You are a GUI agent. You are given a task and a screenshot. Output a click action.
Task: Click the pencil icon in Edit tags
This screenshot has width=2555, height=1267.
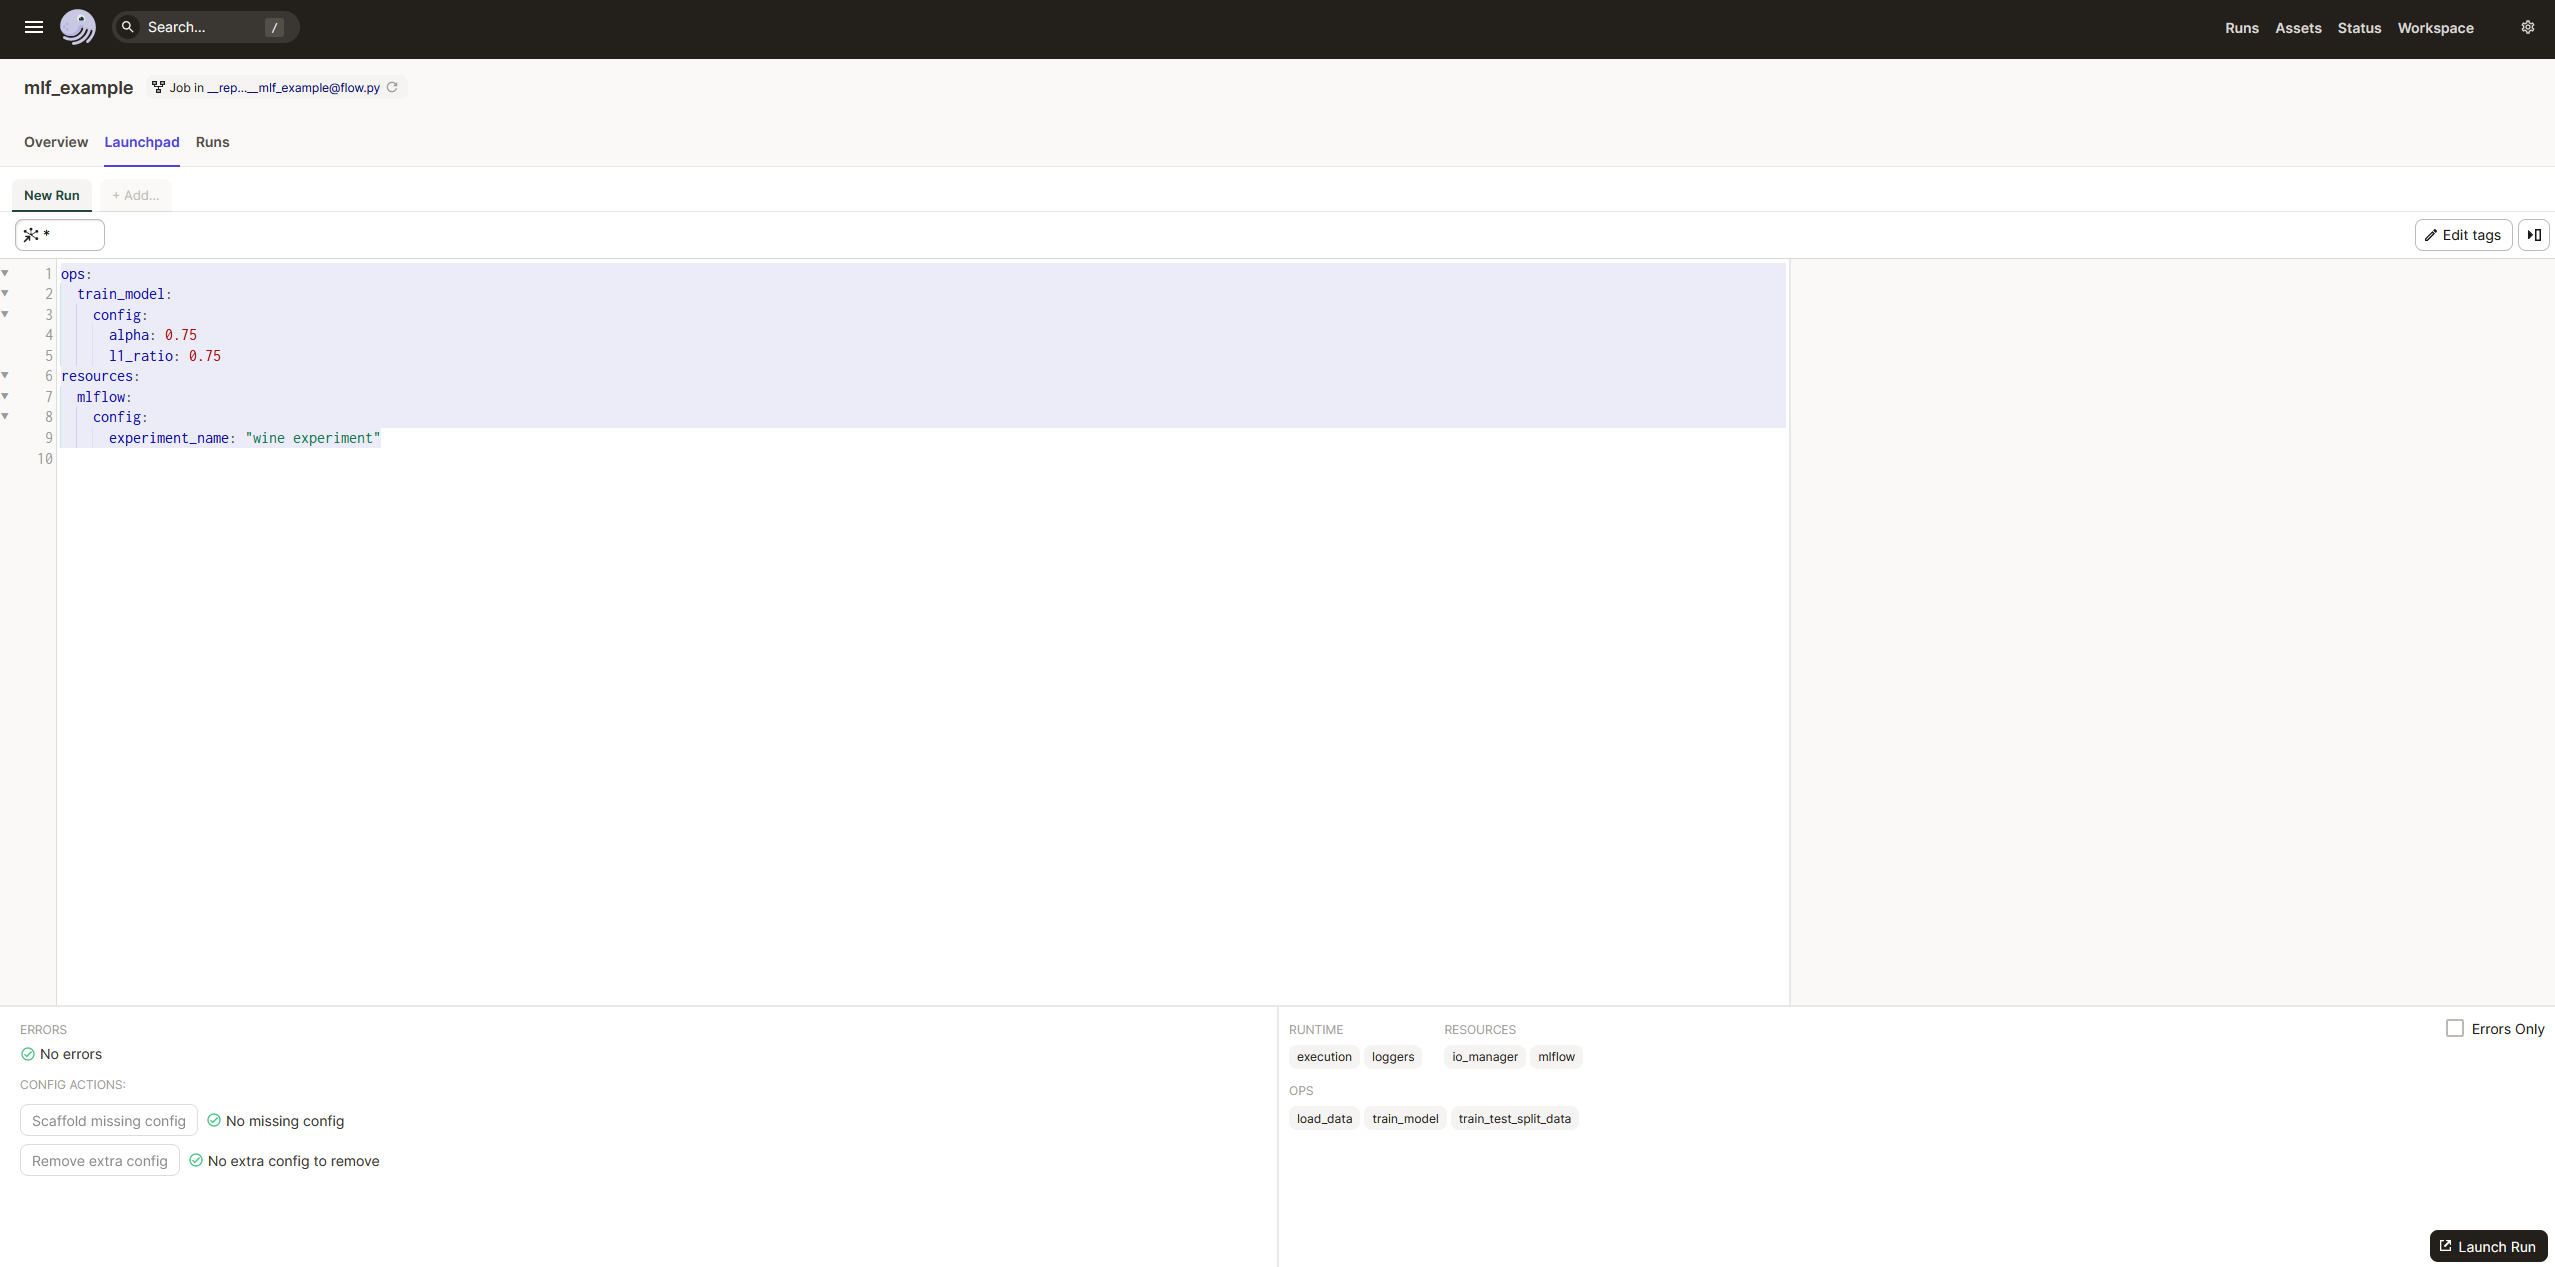[x=2431, y=235]
